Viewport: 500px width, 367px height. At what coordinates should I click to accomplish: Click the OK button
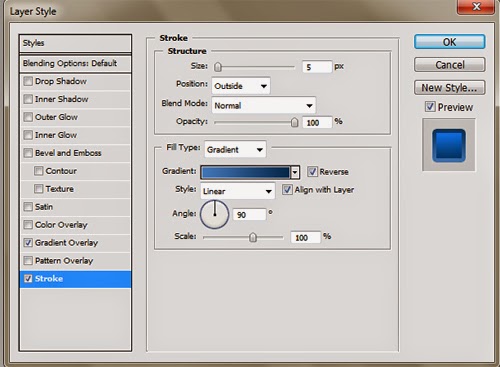(x=449, y=42)
